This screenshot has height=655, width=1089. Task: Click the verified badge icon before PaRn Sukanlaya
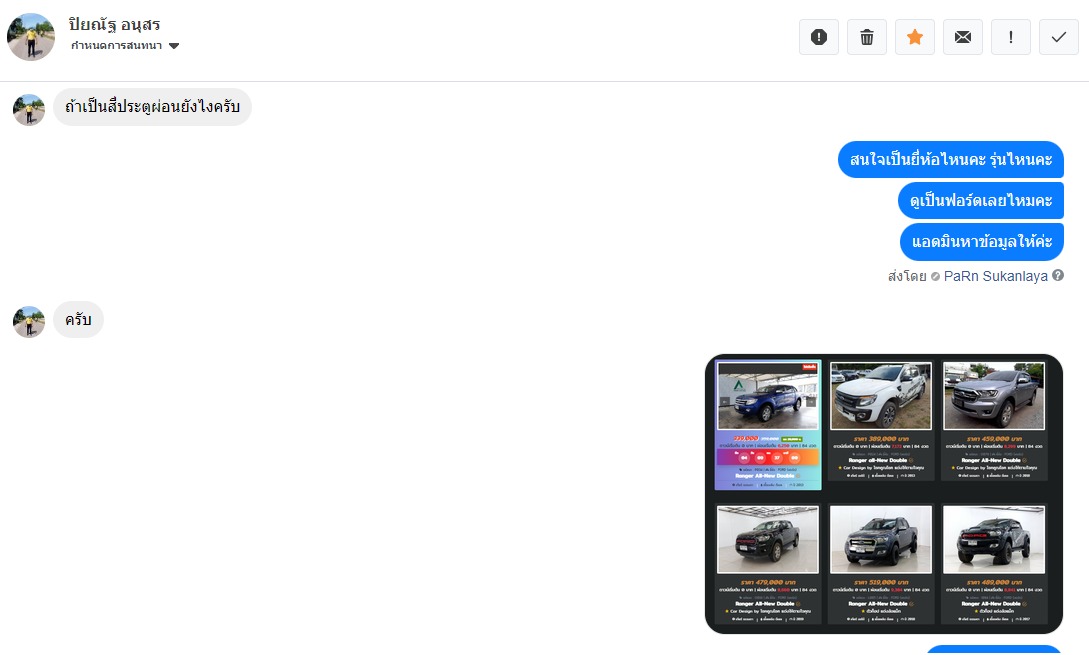(x=935, y=276)
